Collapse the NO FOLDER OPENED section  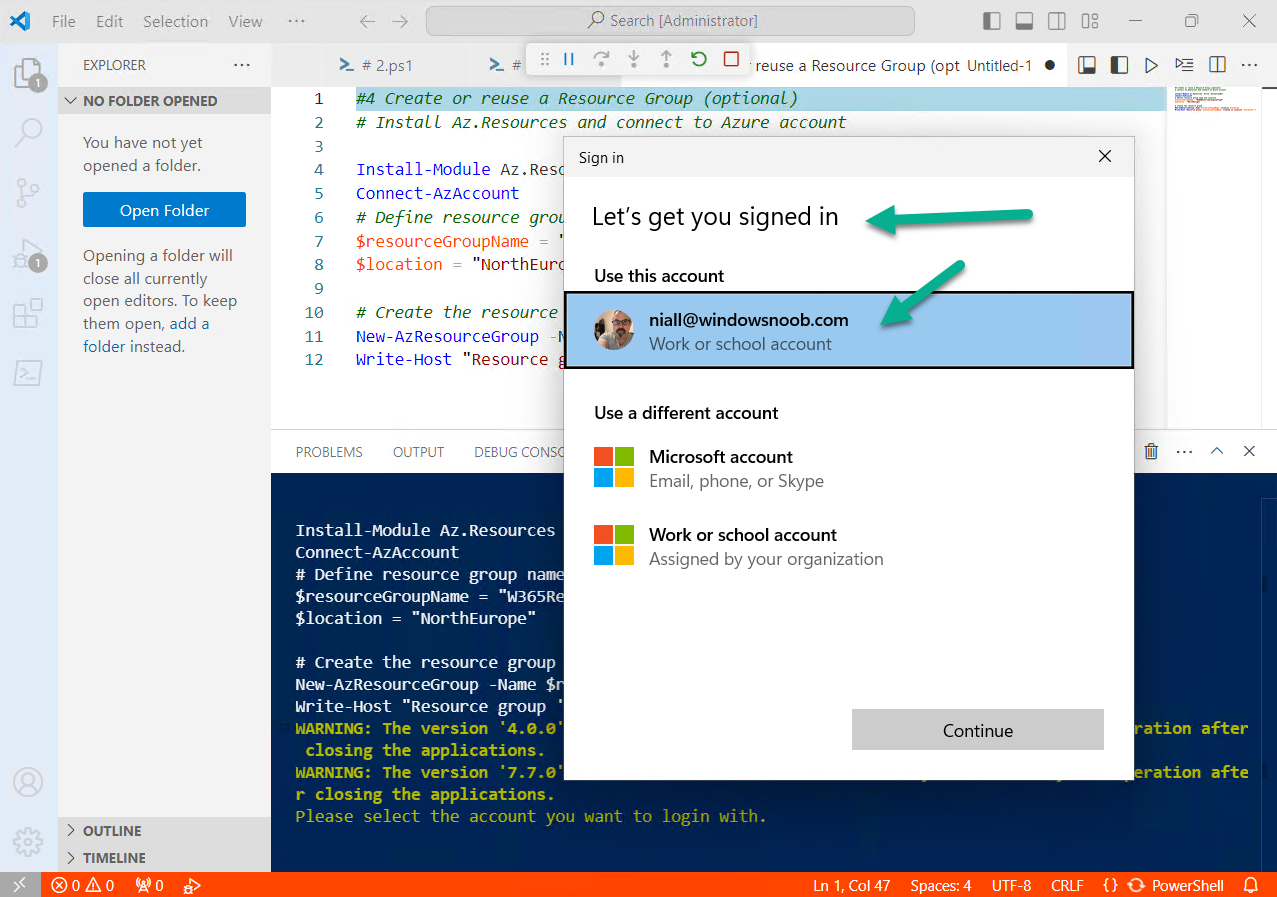(x=150, y=101)
